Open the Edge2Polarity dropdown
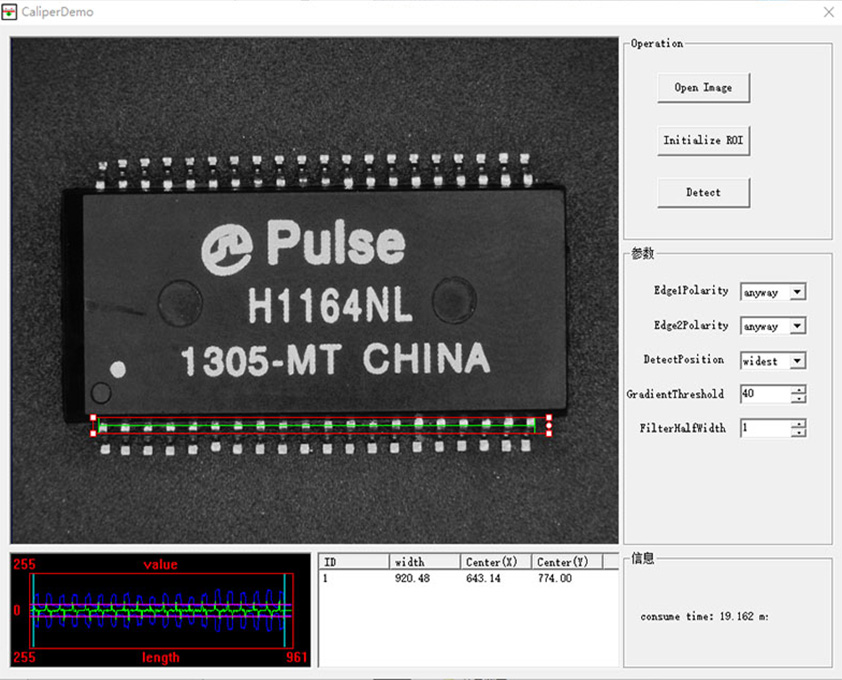The height and width of the screenshot is (680, 842). (x=796, y=325)
